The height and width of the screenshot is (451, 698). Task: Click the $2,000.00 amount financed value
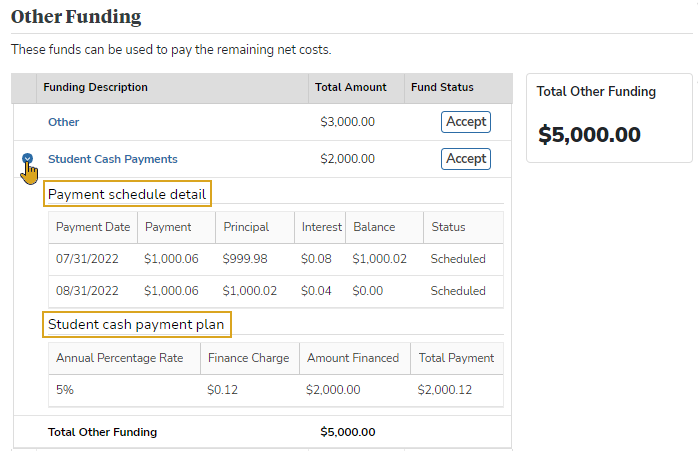333,390
